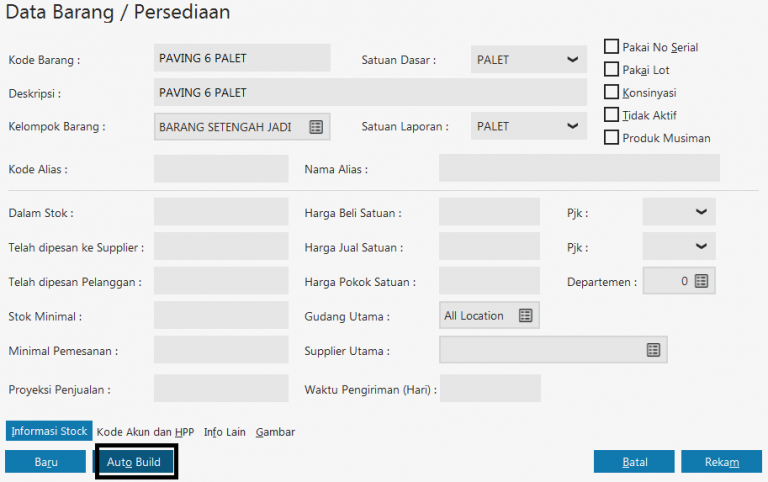Open the Info Lain tab
768x482 pixels.
pos(225,432)
